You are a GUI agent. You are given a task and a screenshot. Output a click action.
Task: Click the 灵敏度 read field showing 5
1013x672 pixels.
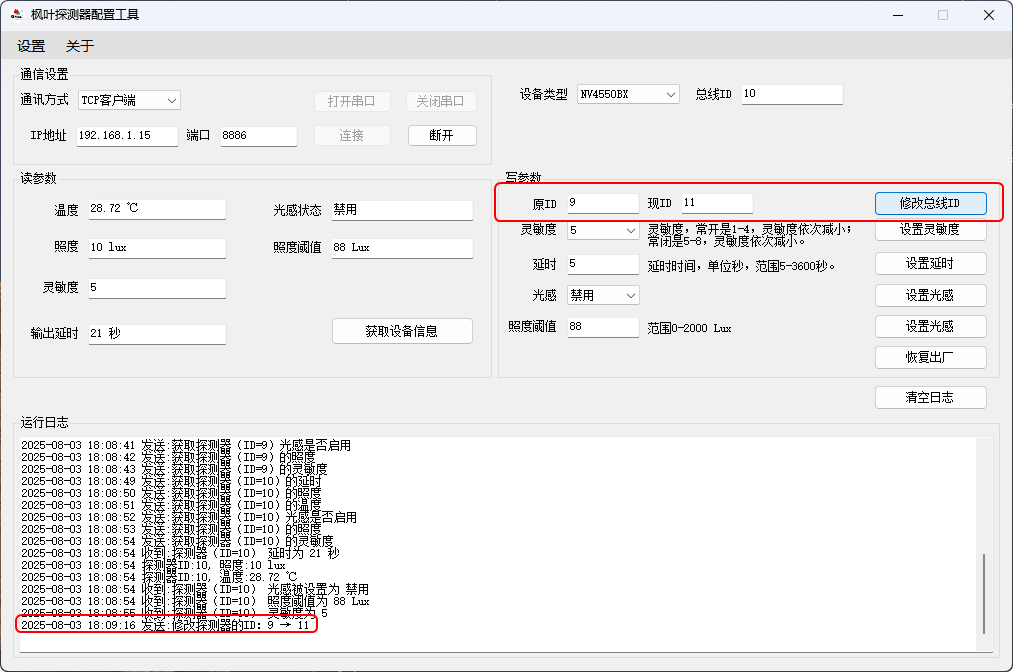(157, 288)
